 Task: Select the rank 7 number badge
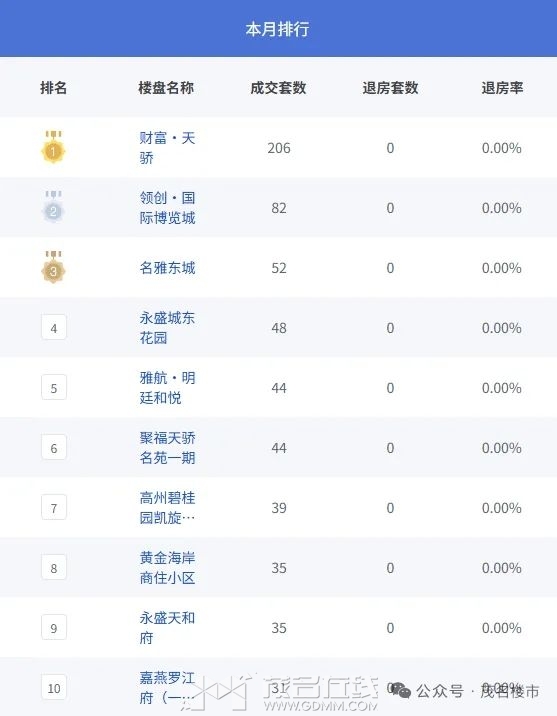(54, 507)
